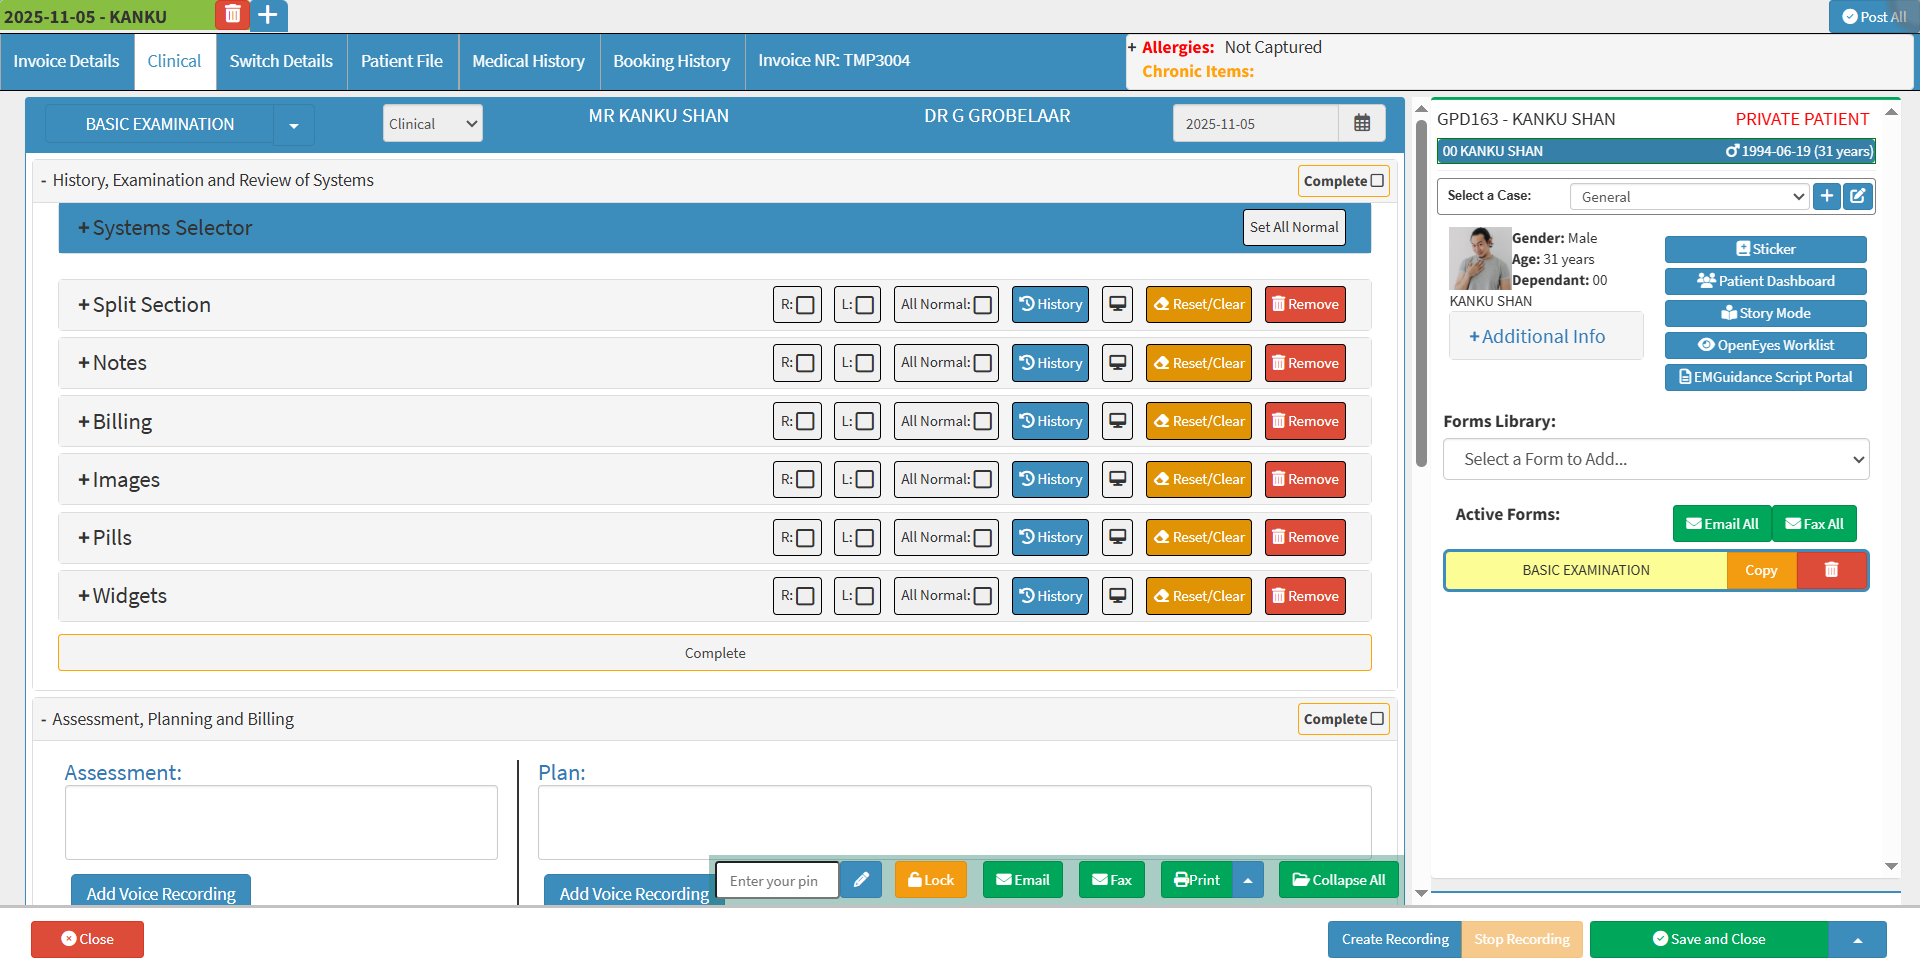Edit the selected case with the edit icon
Viewport: 1920px width, 969px height.
(x=1857, y=196)
